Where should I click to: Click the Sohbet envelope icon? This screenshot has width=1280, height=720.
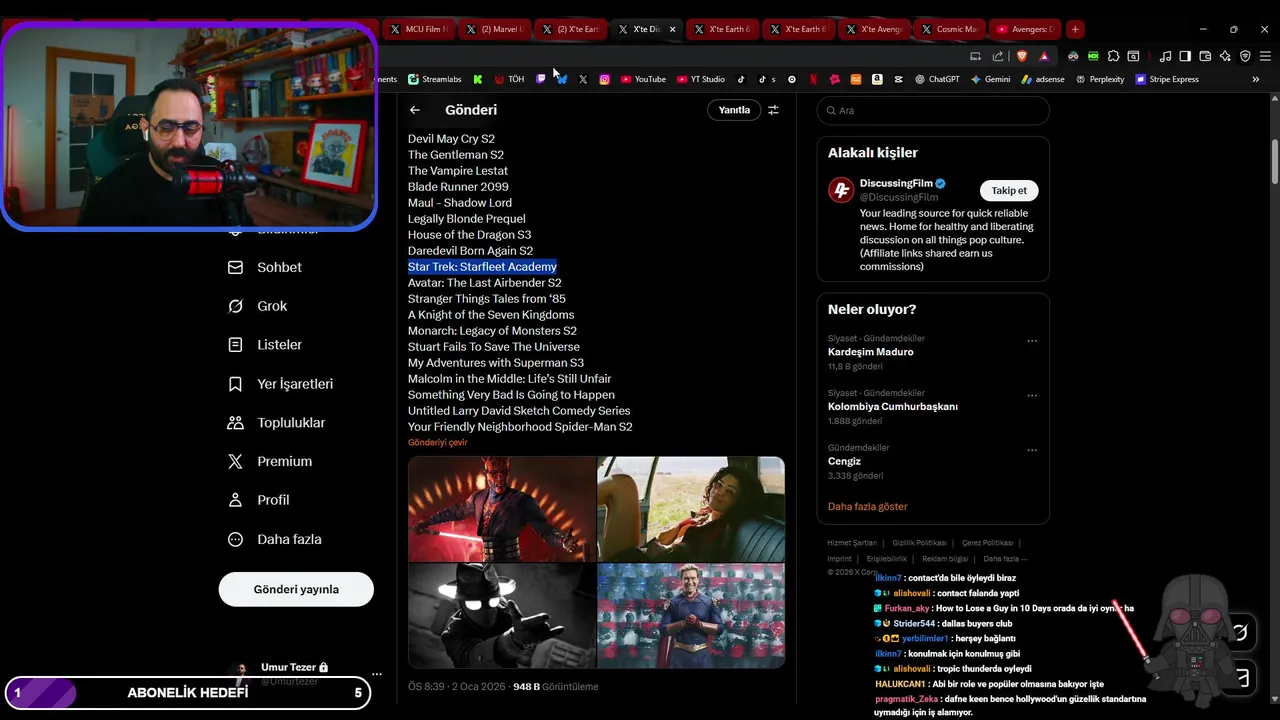235,267
